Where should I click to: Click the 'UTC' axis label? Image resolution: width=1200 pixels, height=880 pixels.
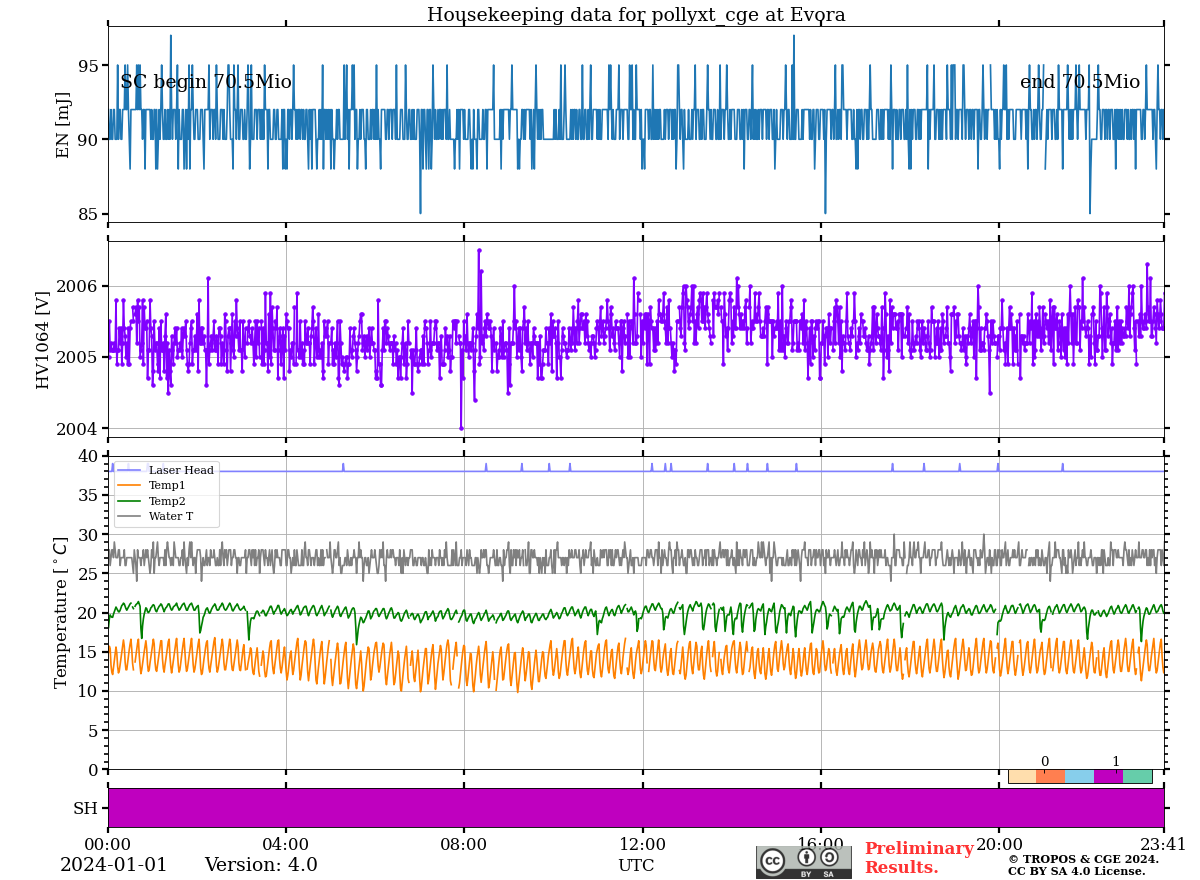pyautogui.click(x=636, y=865)
